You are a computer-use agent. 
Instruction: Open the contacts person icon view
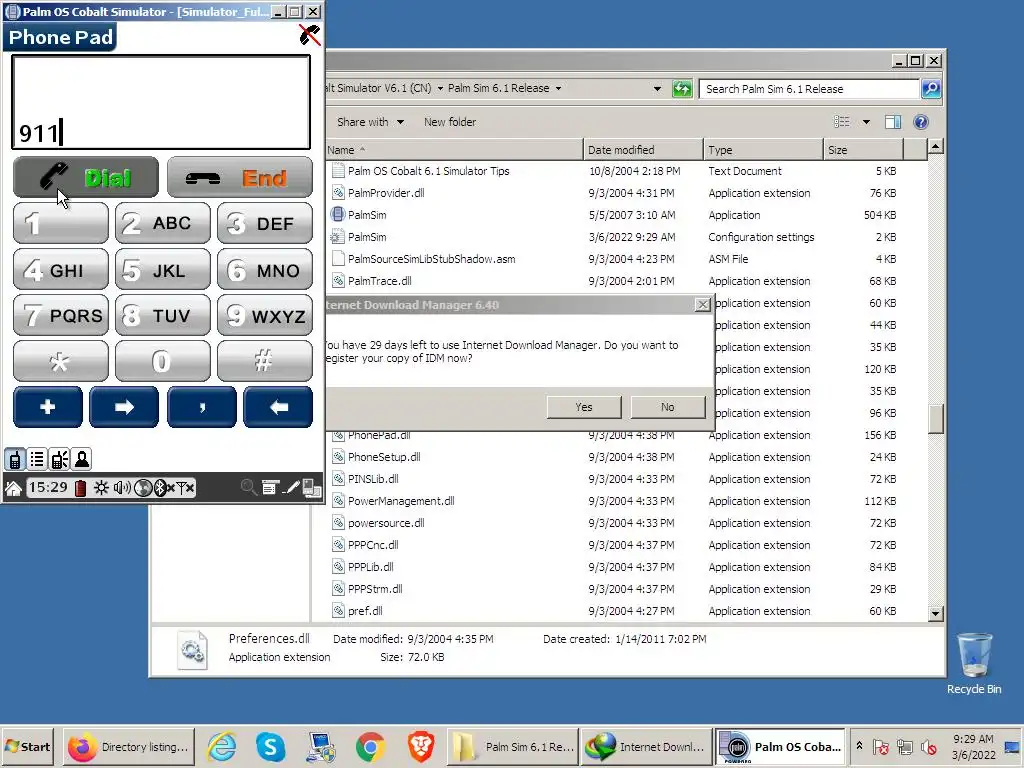coord(82,460)
